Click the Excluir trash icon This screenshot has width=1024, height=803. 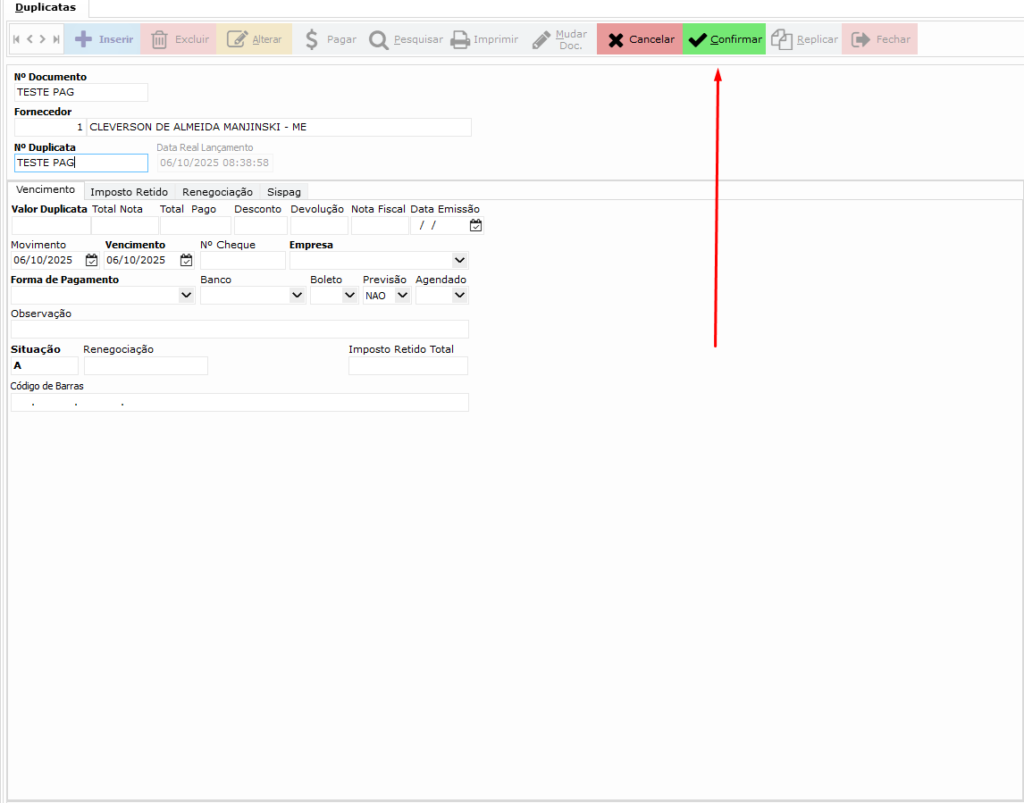click(159, 40)
